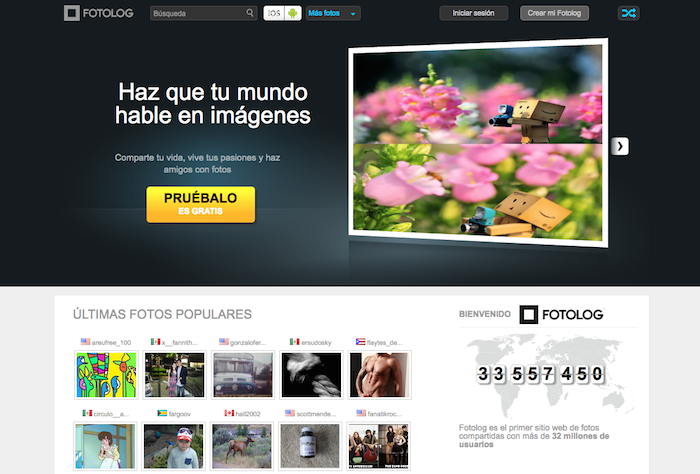700x474 pixels.
Task: Open areufree_100 user link
Action: point(111,343)
